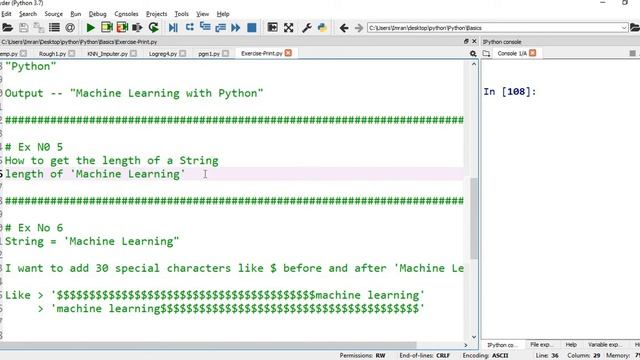Start debugging with Debug file icon
Screen dimensions: 640x360
(x=173, y=28)
